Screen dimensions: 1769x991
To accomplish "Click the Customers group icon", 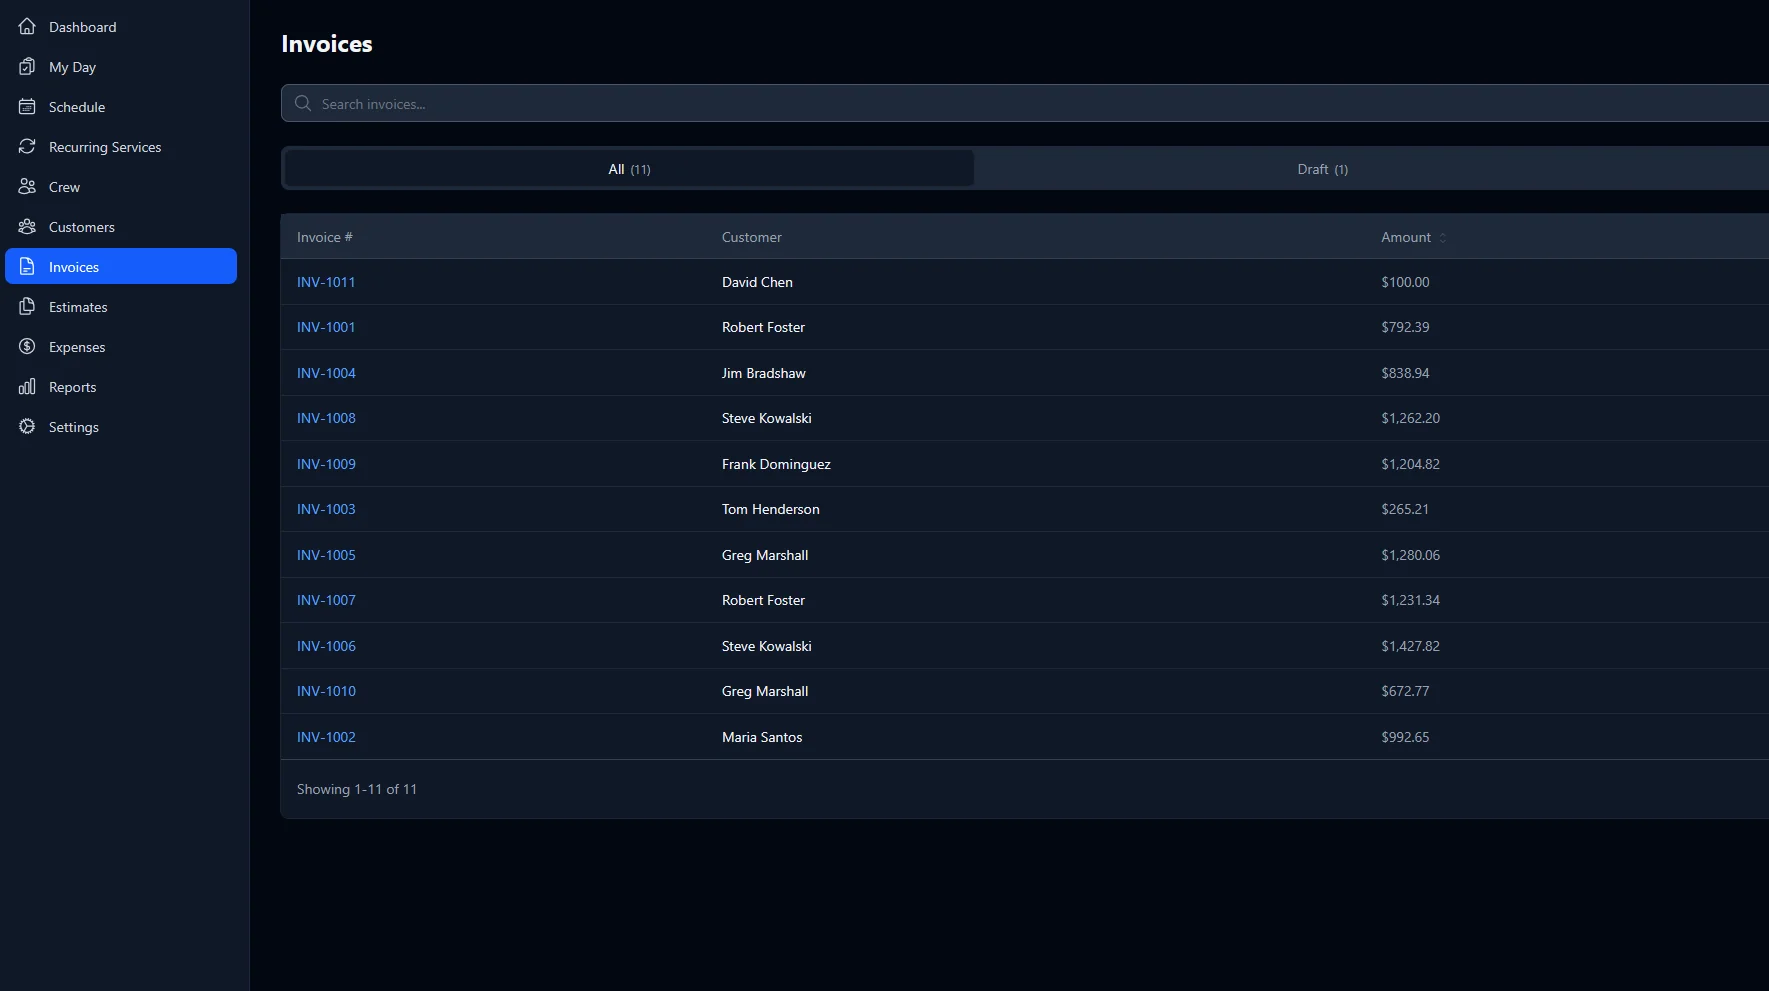I will (x=27, y=227).
